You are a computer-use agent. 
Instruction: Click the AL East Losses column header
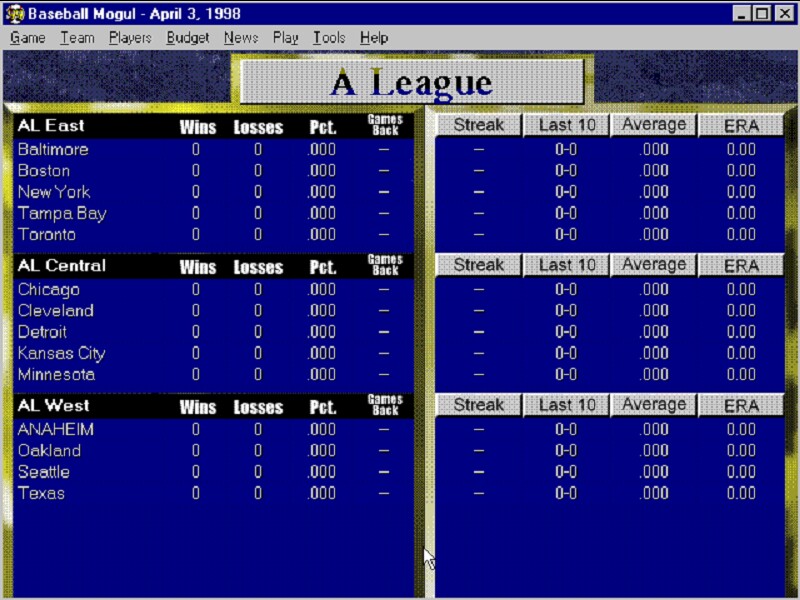point(258,127)
